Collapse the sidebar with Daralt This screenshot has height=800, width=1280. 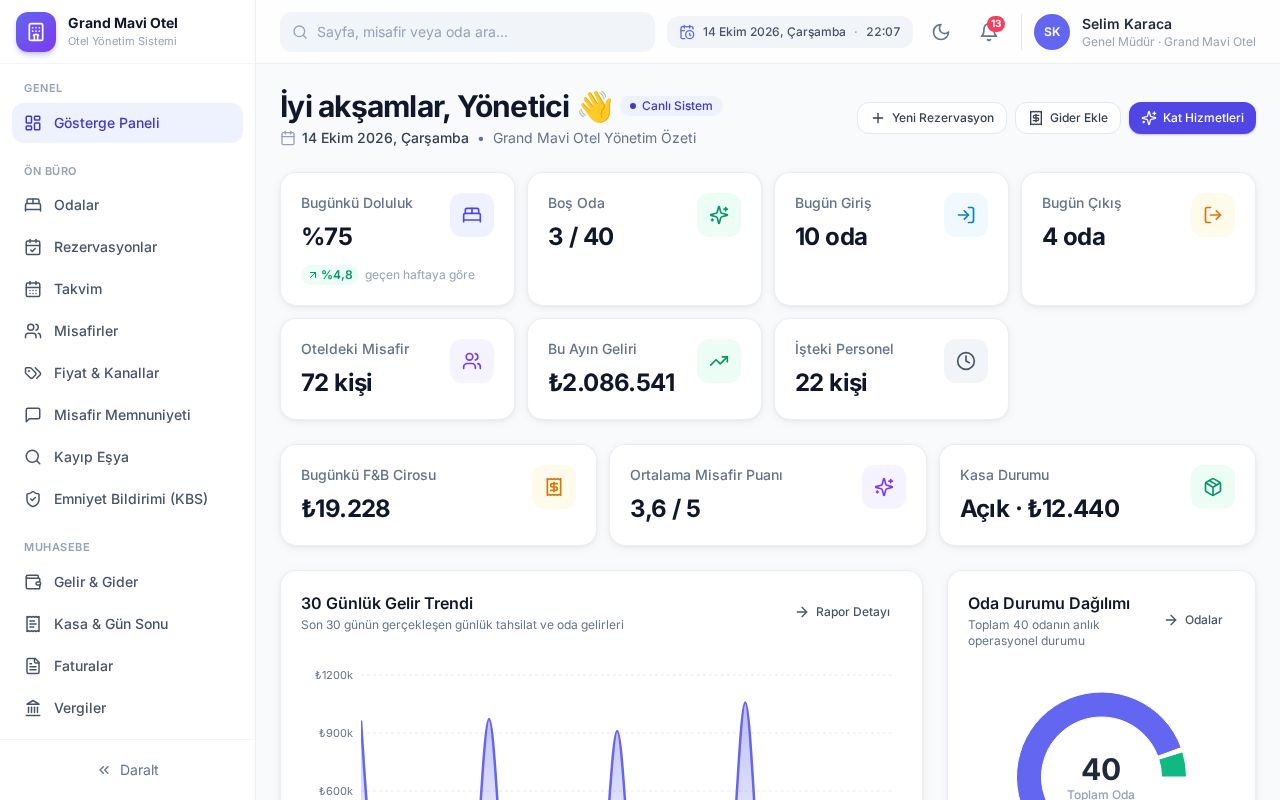(x=127, y=770)
